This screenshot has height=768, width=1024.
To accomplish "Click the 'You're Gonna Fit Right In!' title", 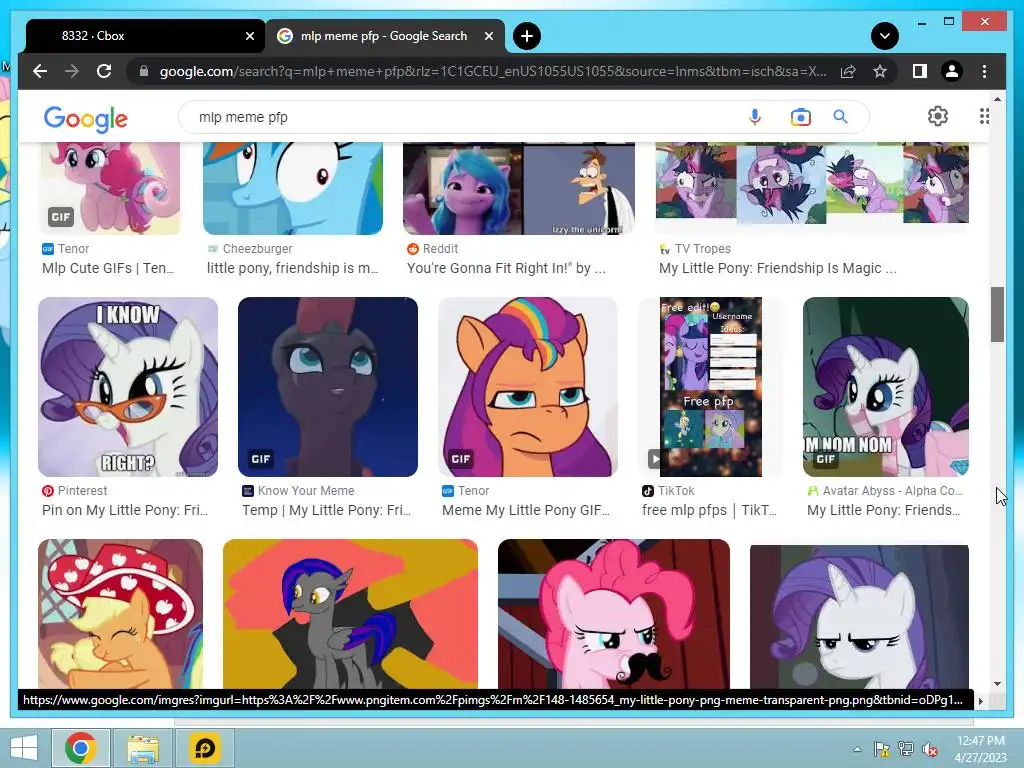I will pos(506,268).
